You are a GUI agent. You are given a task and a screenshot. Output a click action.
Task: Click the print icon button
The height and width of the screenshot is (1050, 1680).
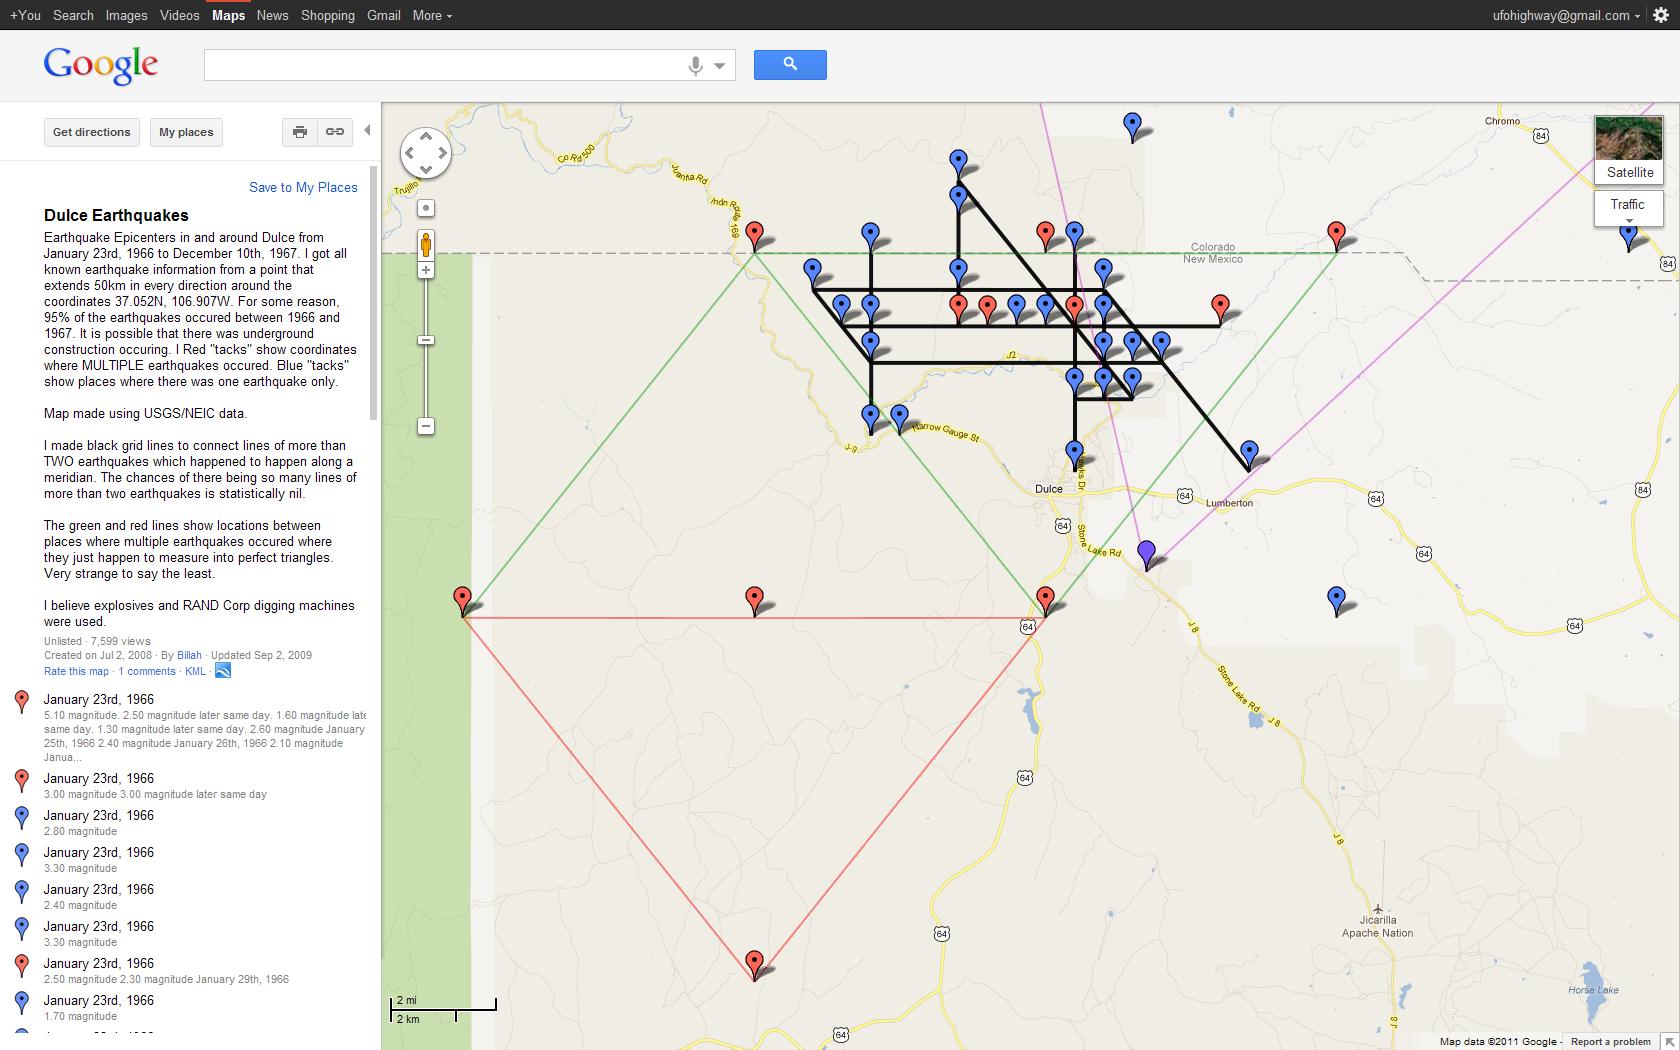[x=300, y=132]
